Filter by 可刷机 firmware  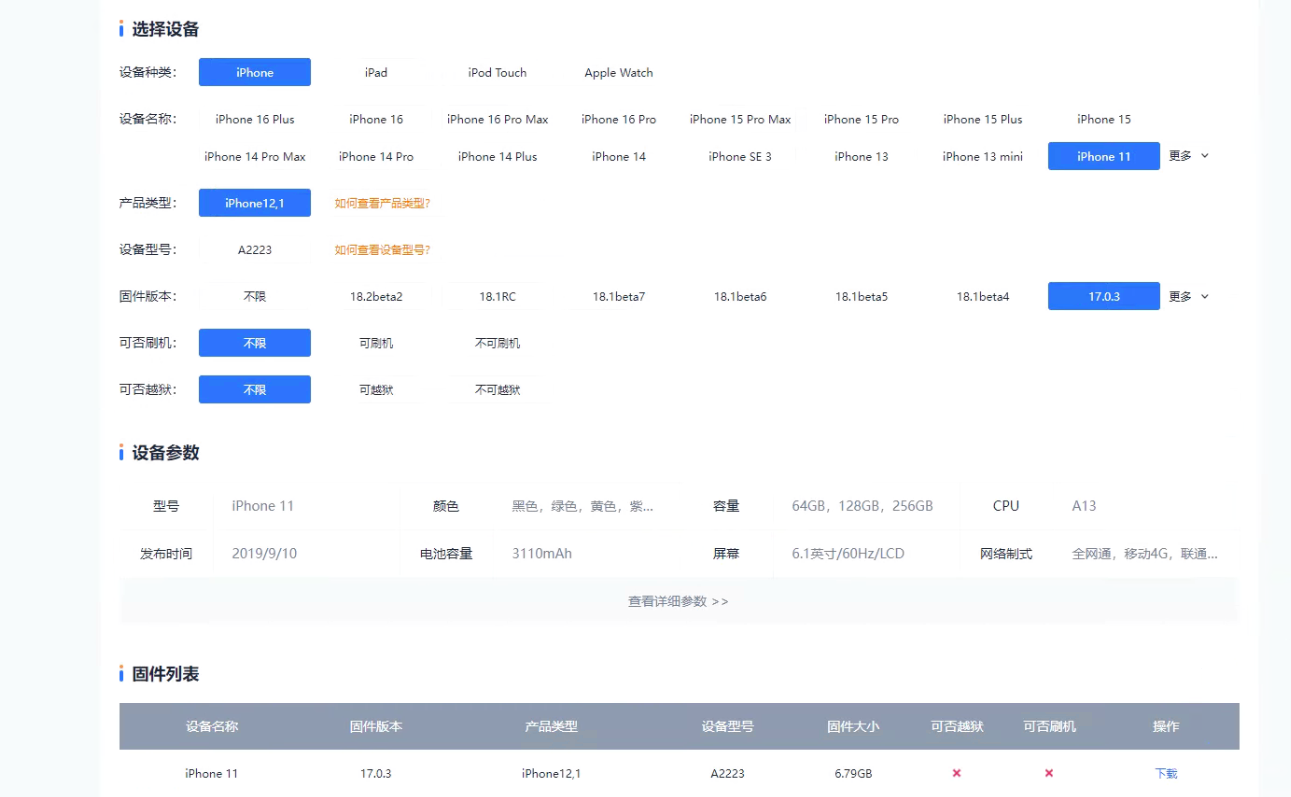click(x=376, y=343)
